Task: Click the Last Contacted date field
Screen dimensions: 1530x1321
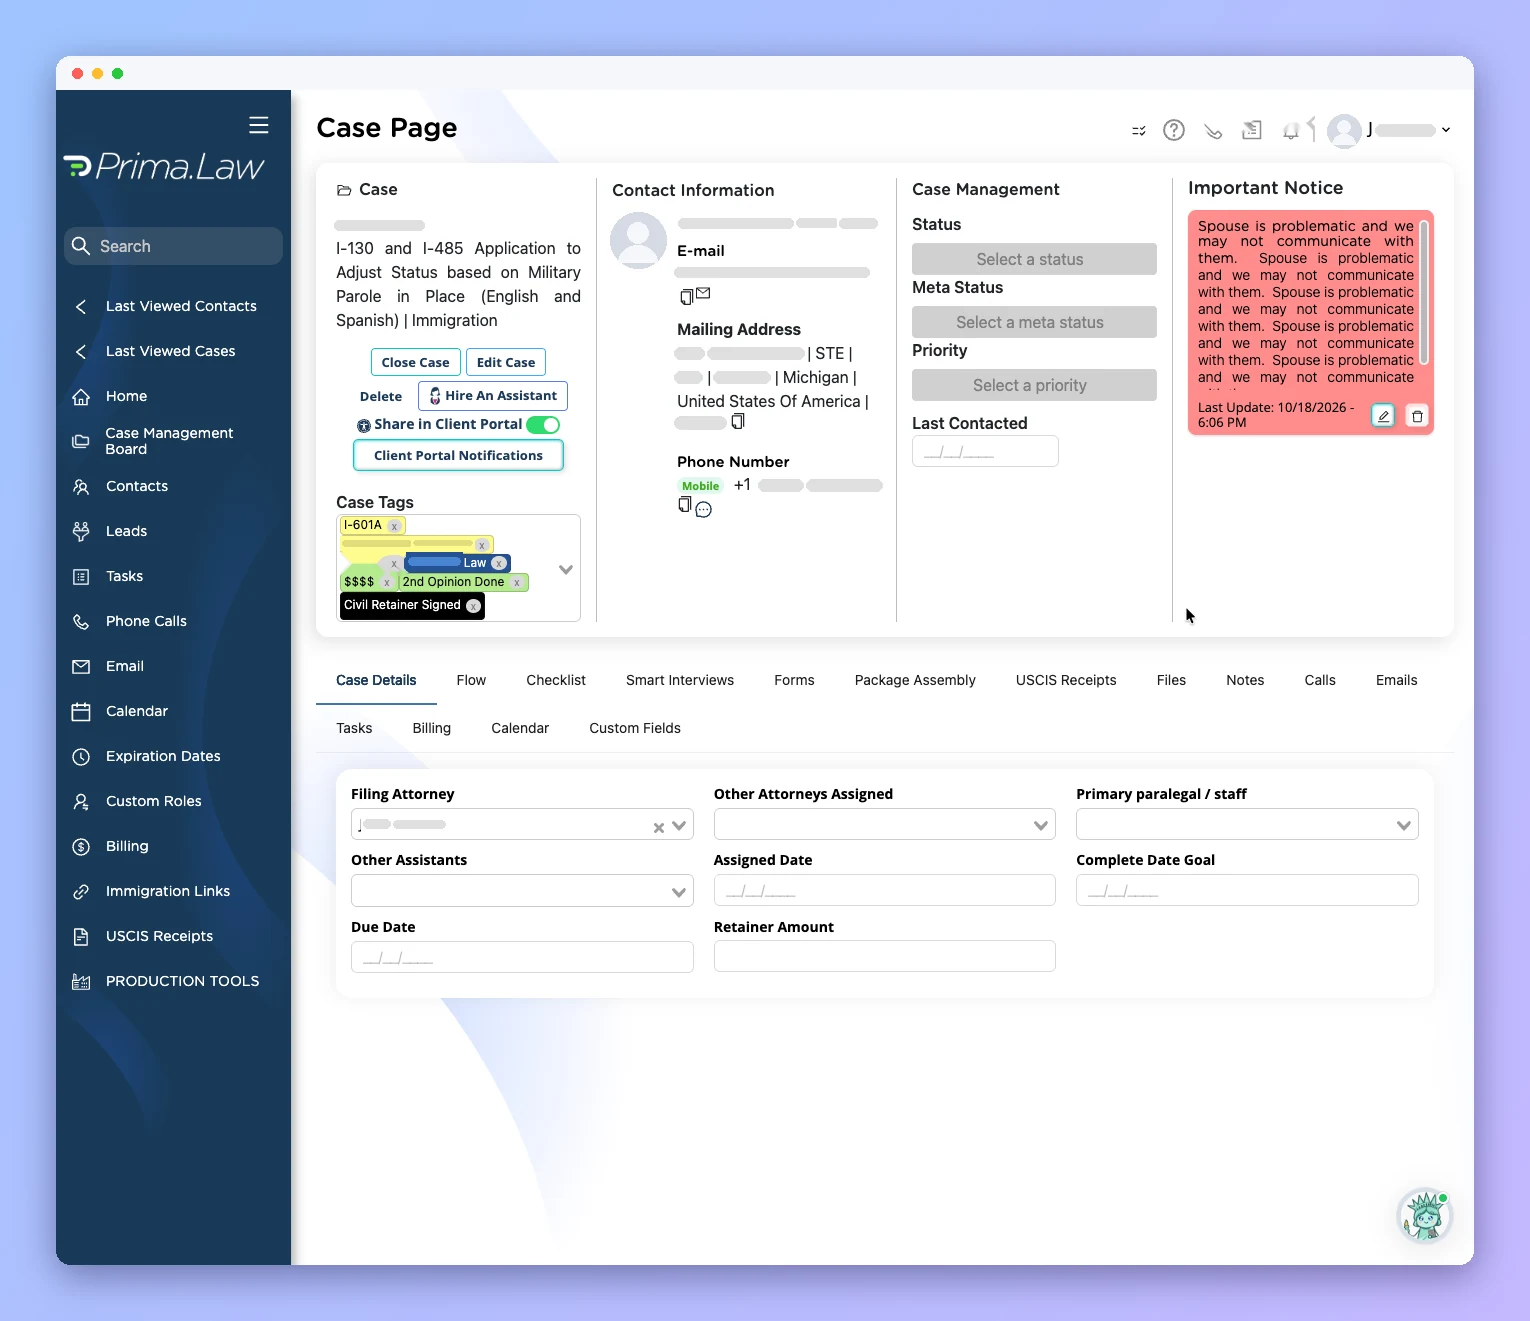Action: [985, 451]
